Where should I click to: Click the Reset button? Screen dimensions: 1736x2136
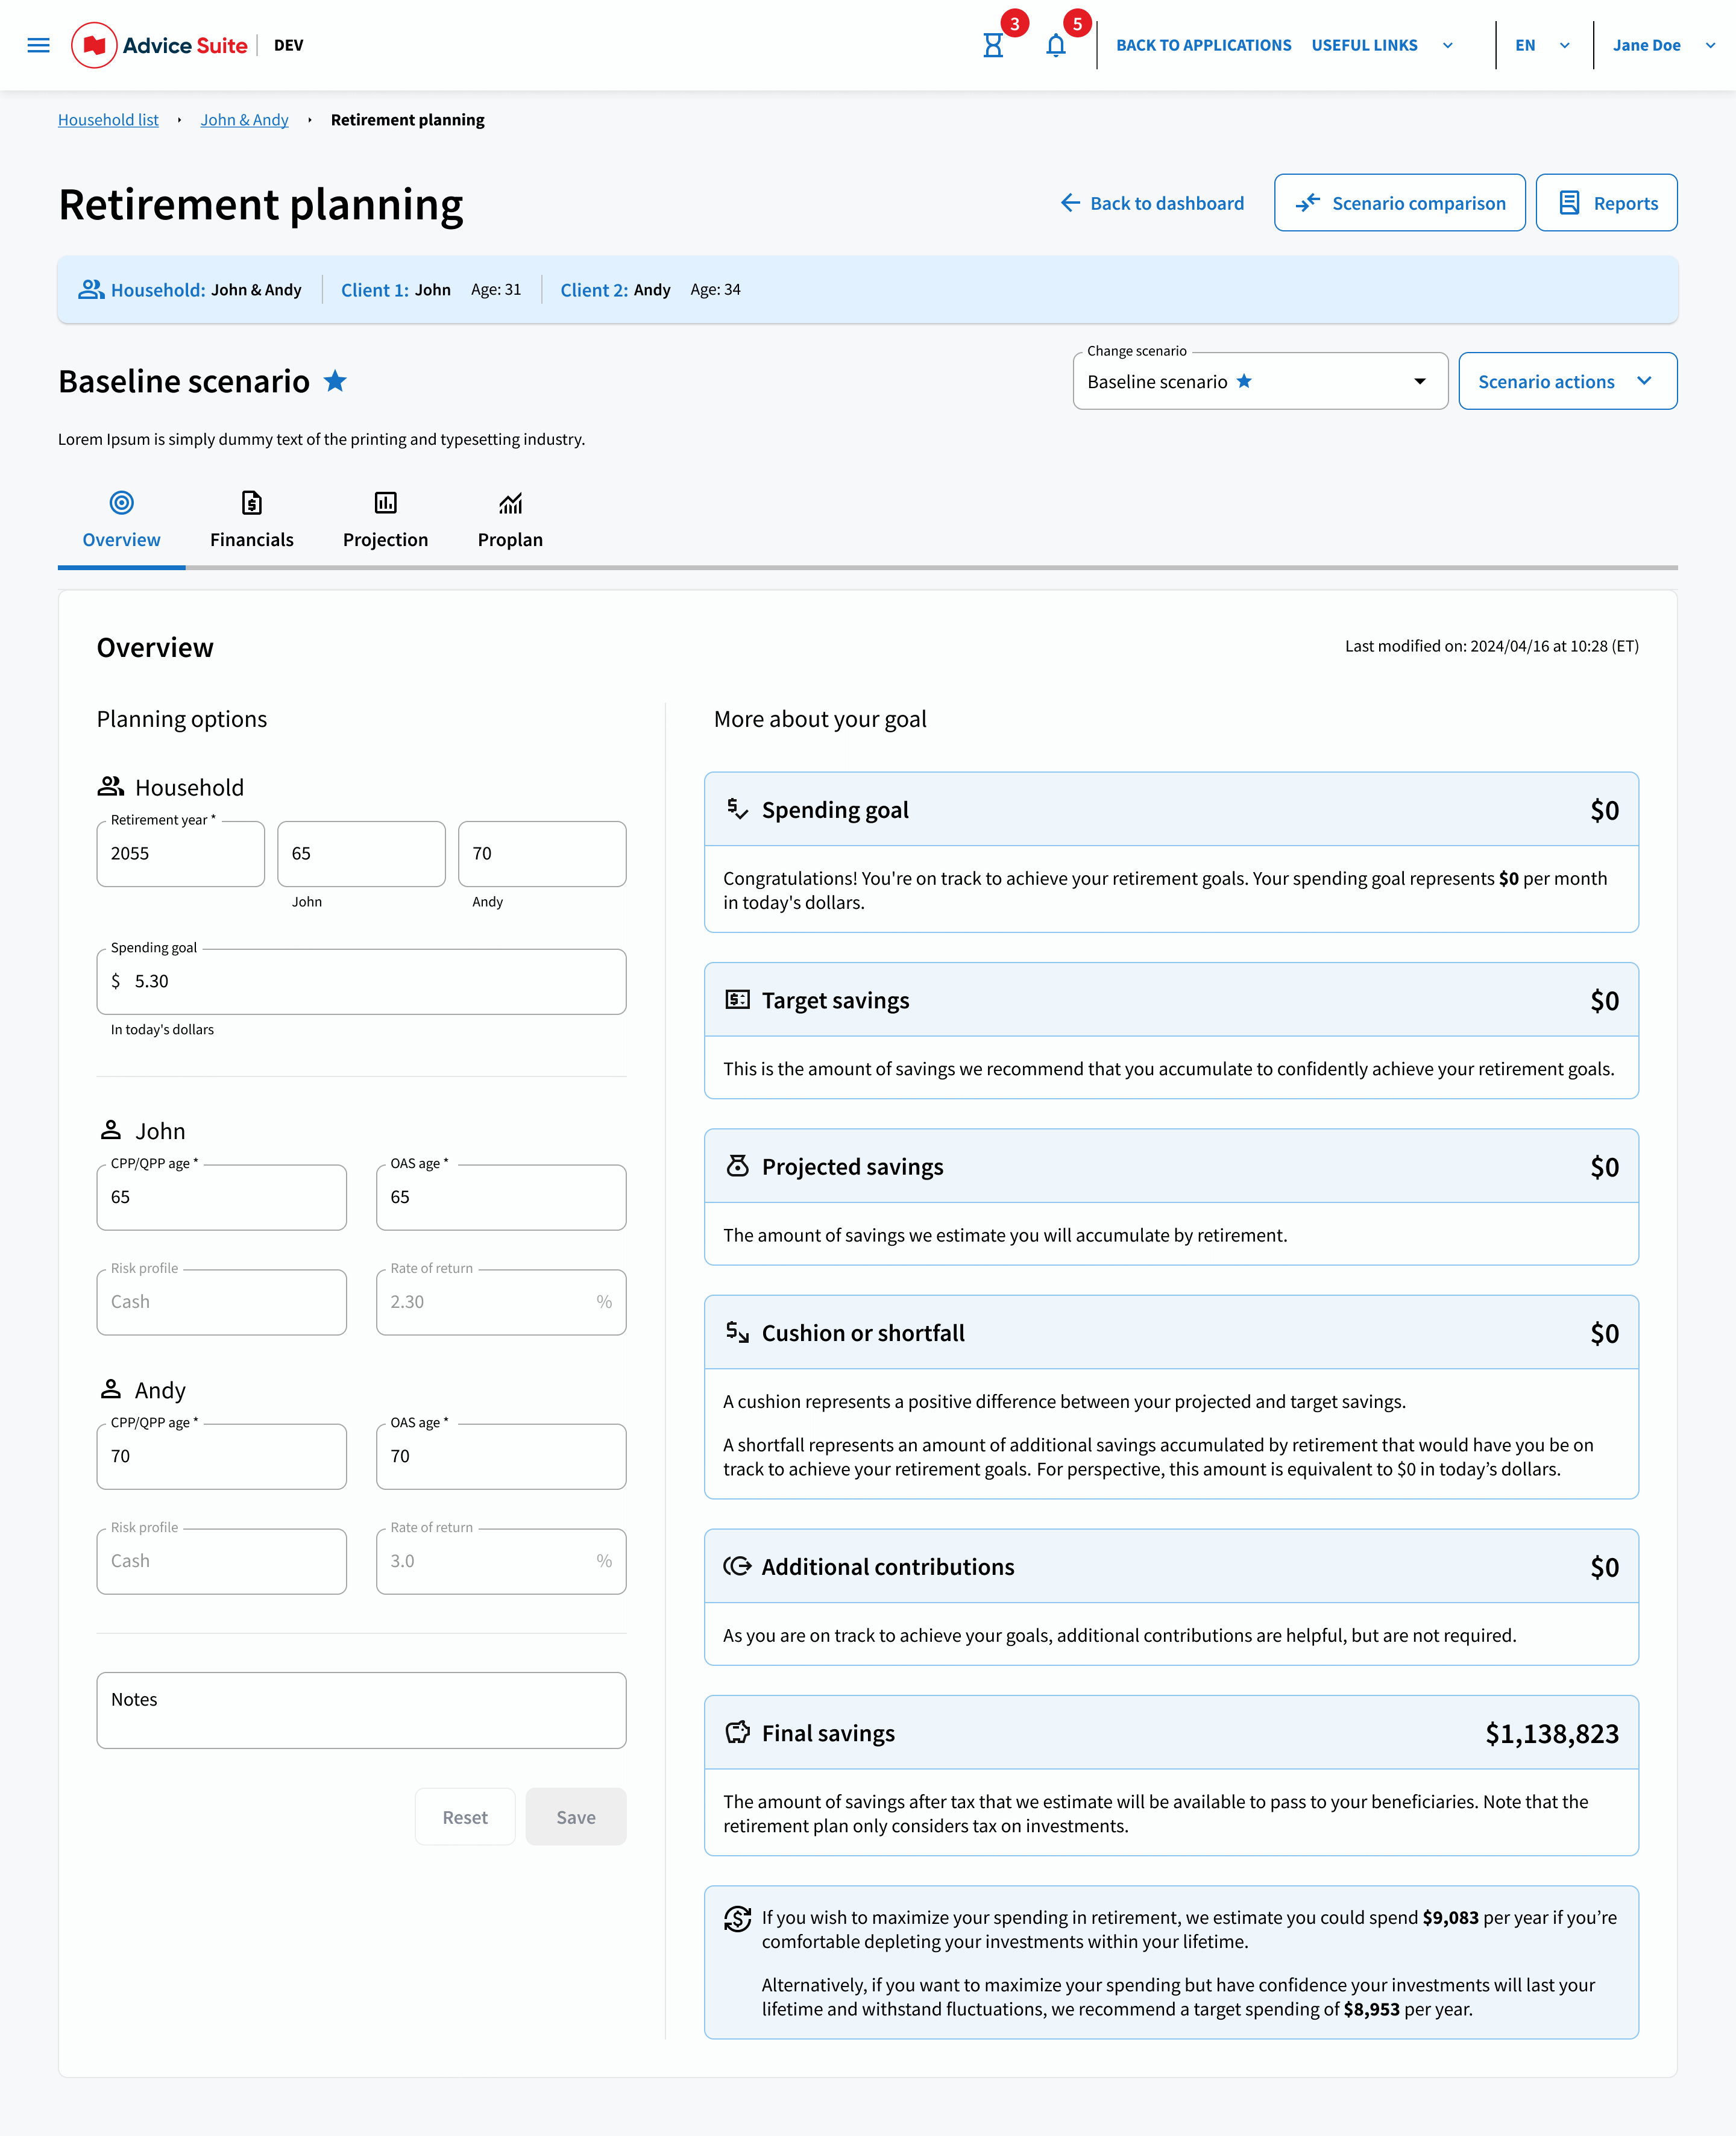coord(465,1817)
